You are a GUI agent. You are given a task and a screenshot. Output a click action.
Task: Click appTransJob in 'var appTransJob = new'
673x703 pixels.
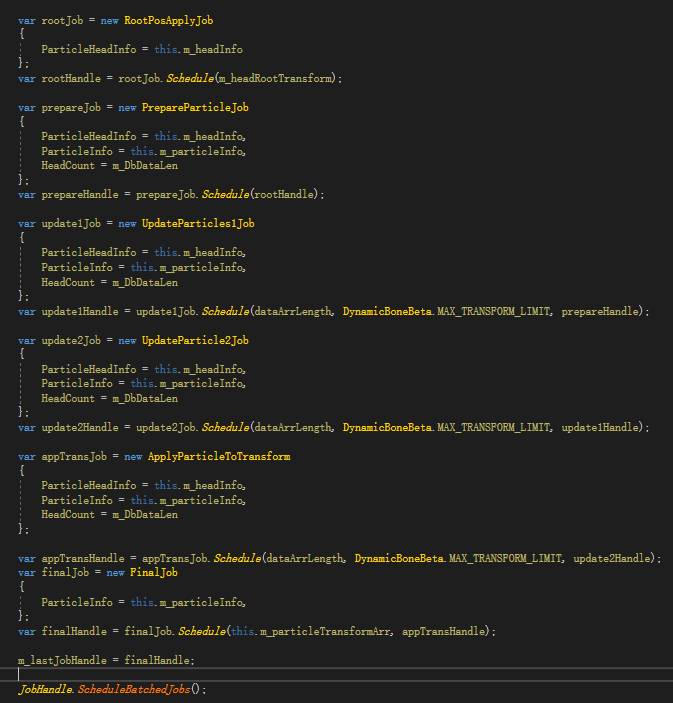(x=74, y=456)
